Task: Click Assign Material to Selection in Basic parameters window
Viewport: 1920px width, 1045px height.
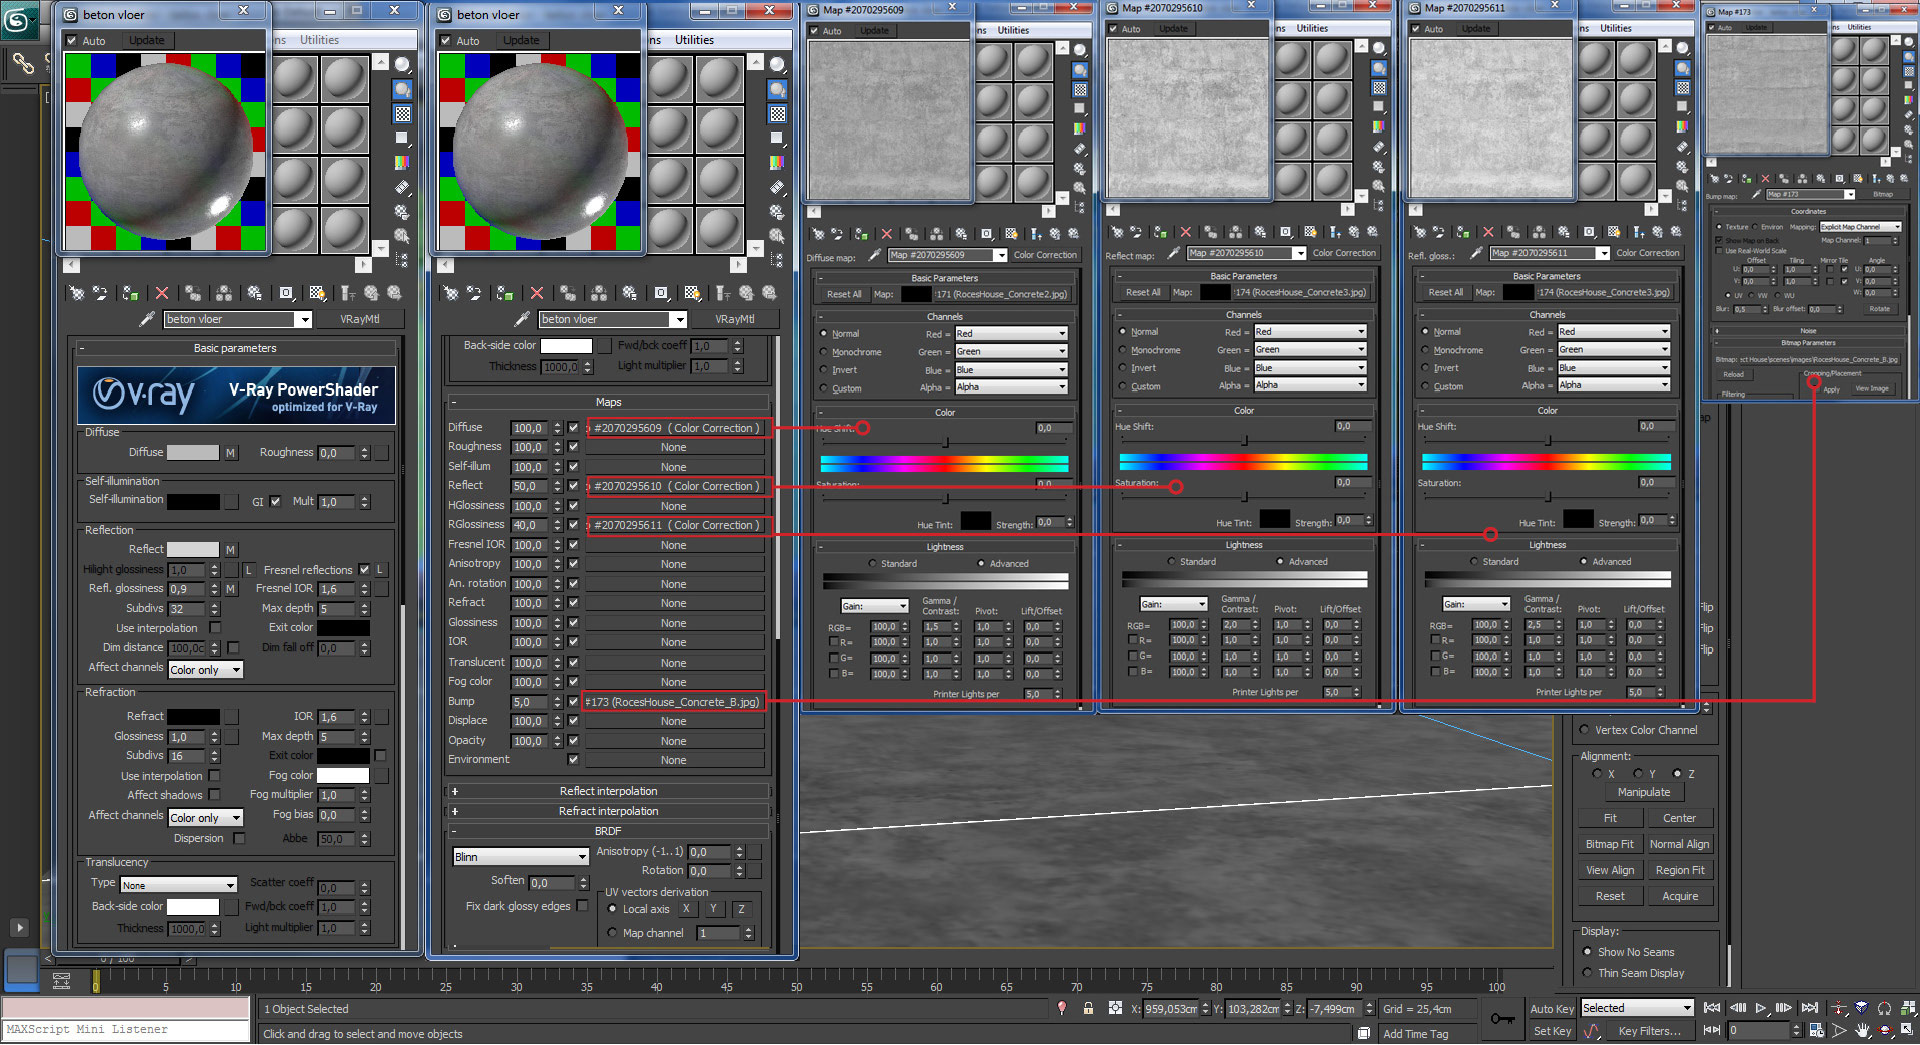Action: click(x=130, y=293)
